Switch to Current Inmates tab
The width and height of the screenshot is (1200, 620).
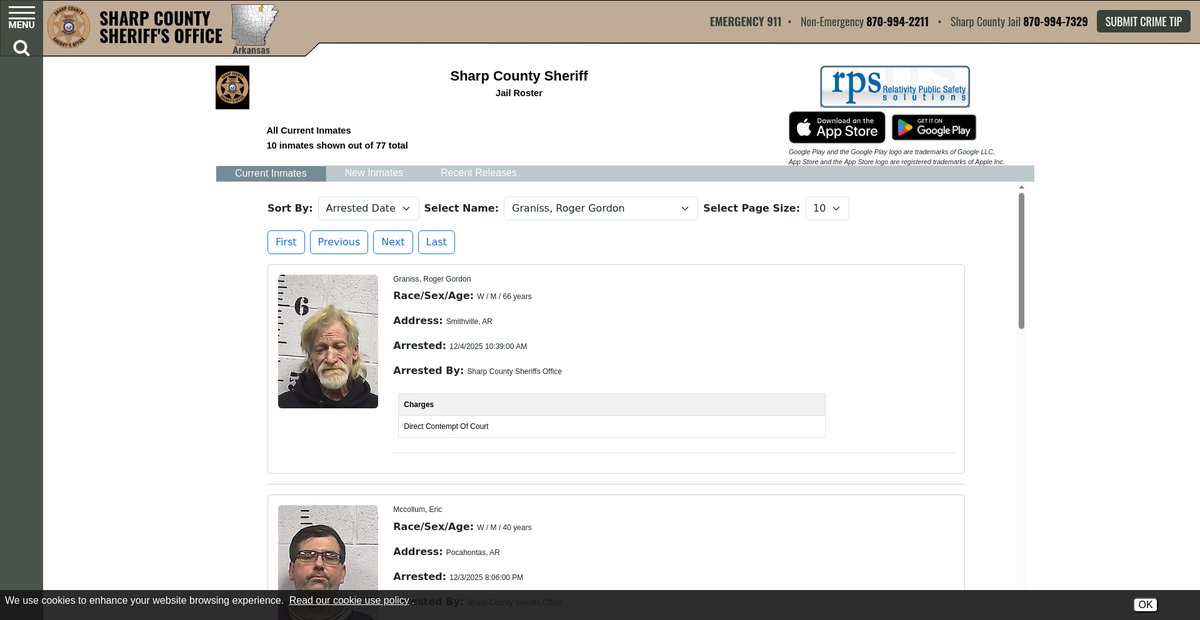click(x=271, y=174)
